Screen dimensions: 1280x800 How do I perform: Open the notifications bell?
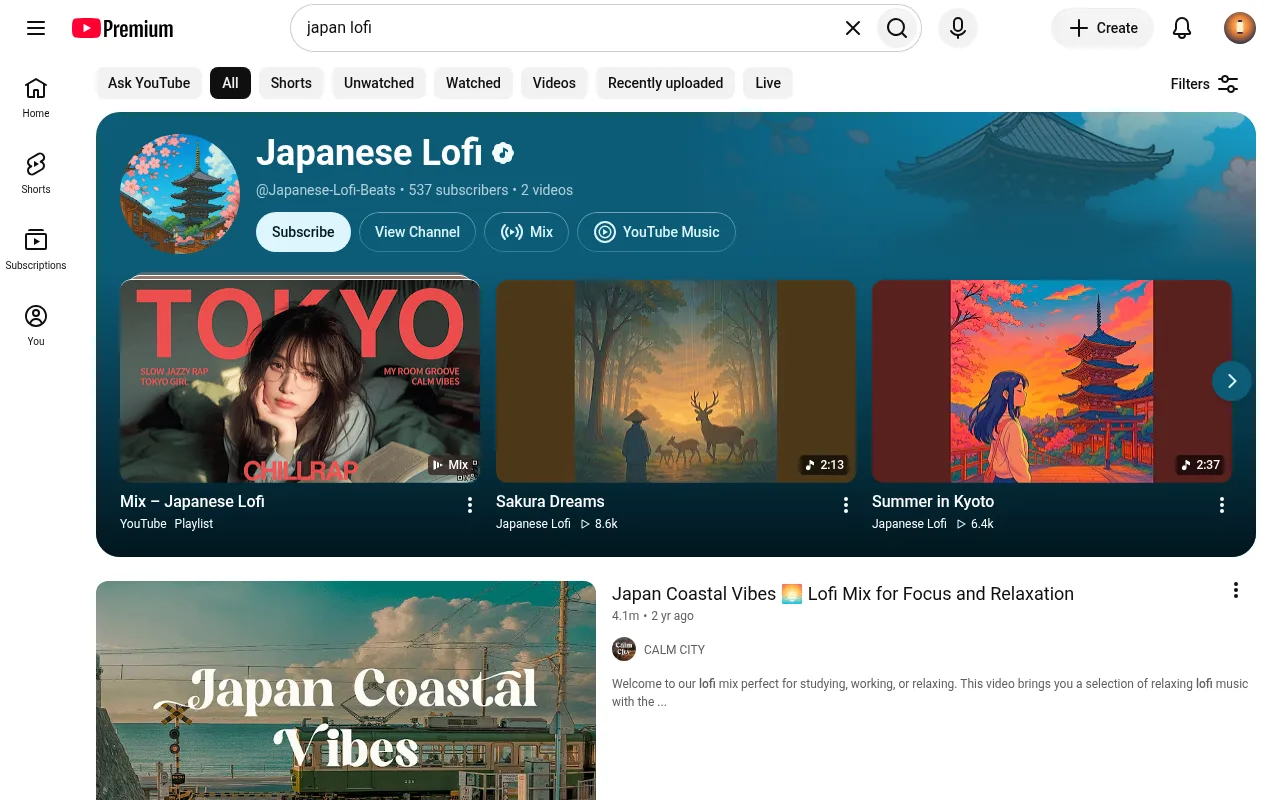click(x=1182, y=28)
